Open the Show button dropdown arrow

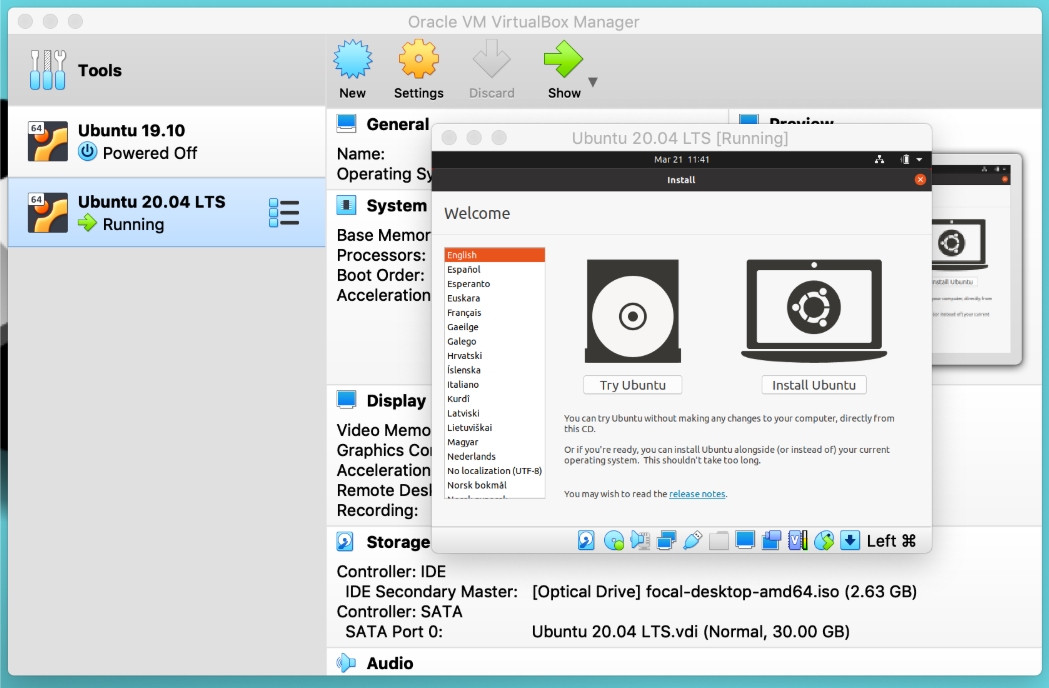coord(593,82)
